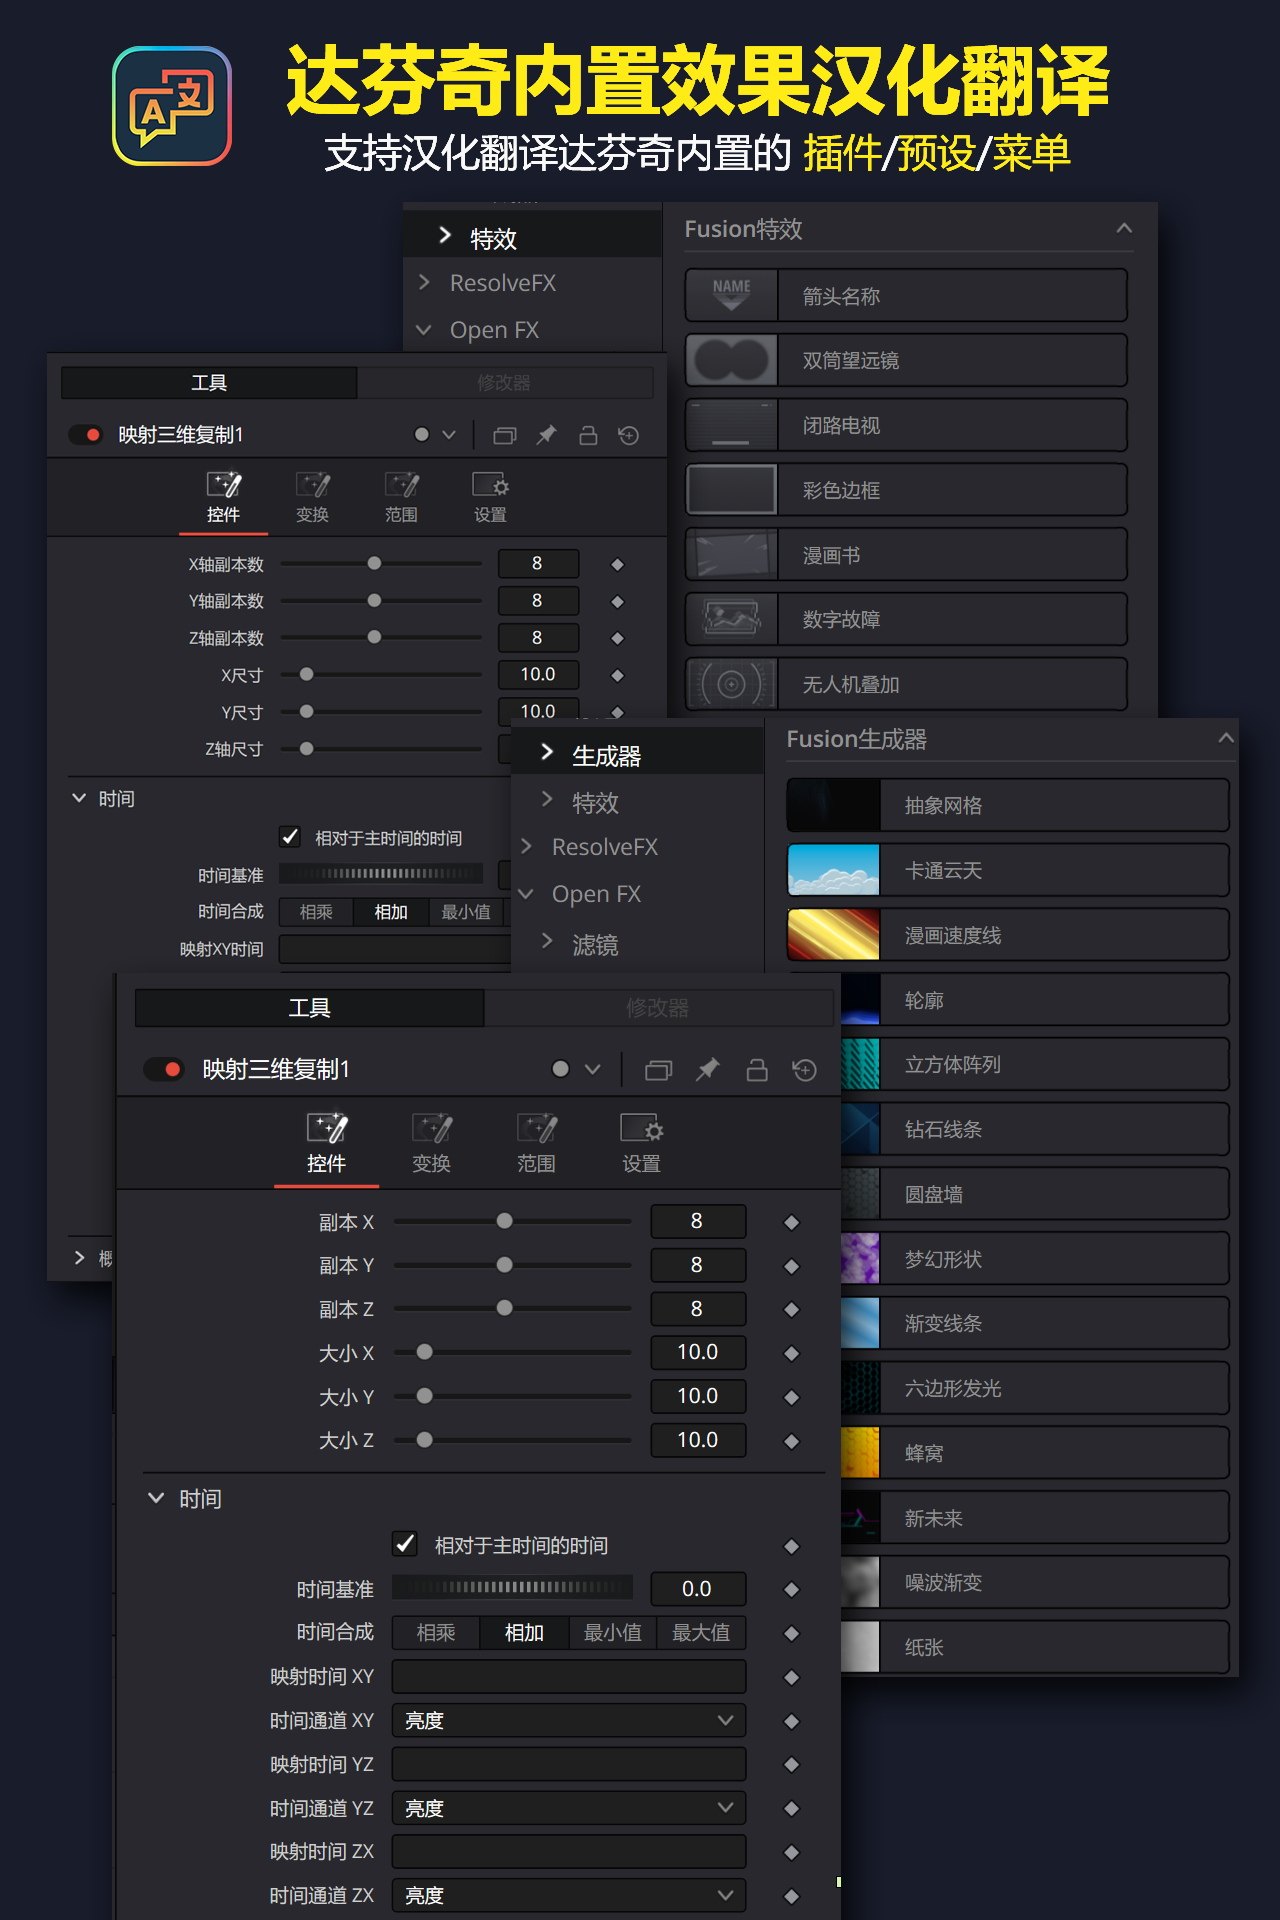Open the 变换 tab in the back inspector

tap(313, 498)
